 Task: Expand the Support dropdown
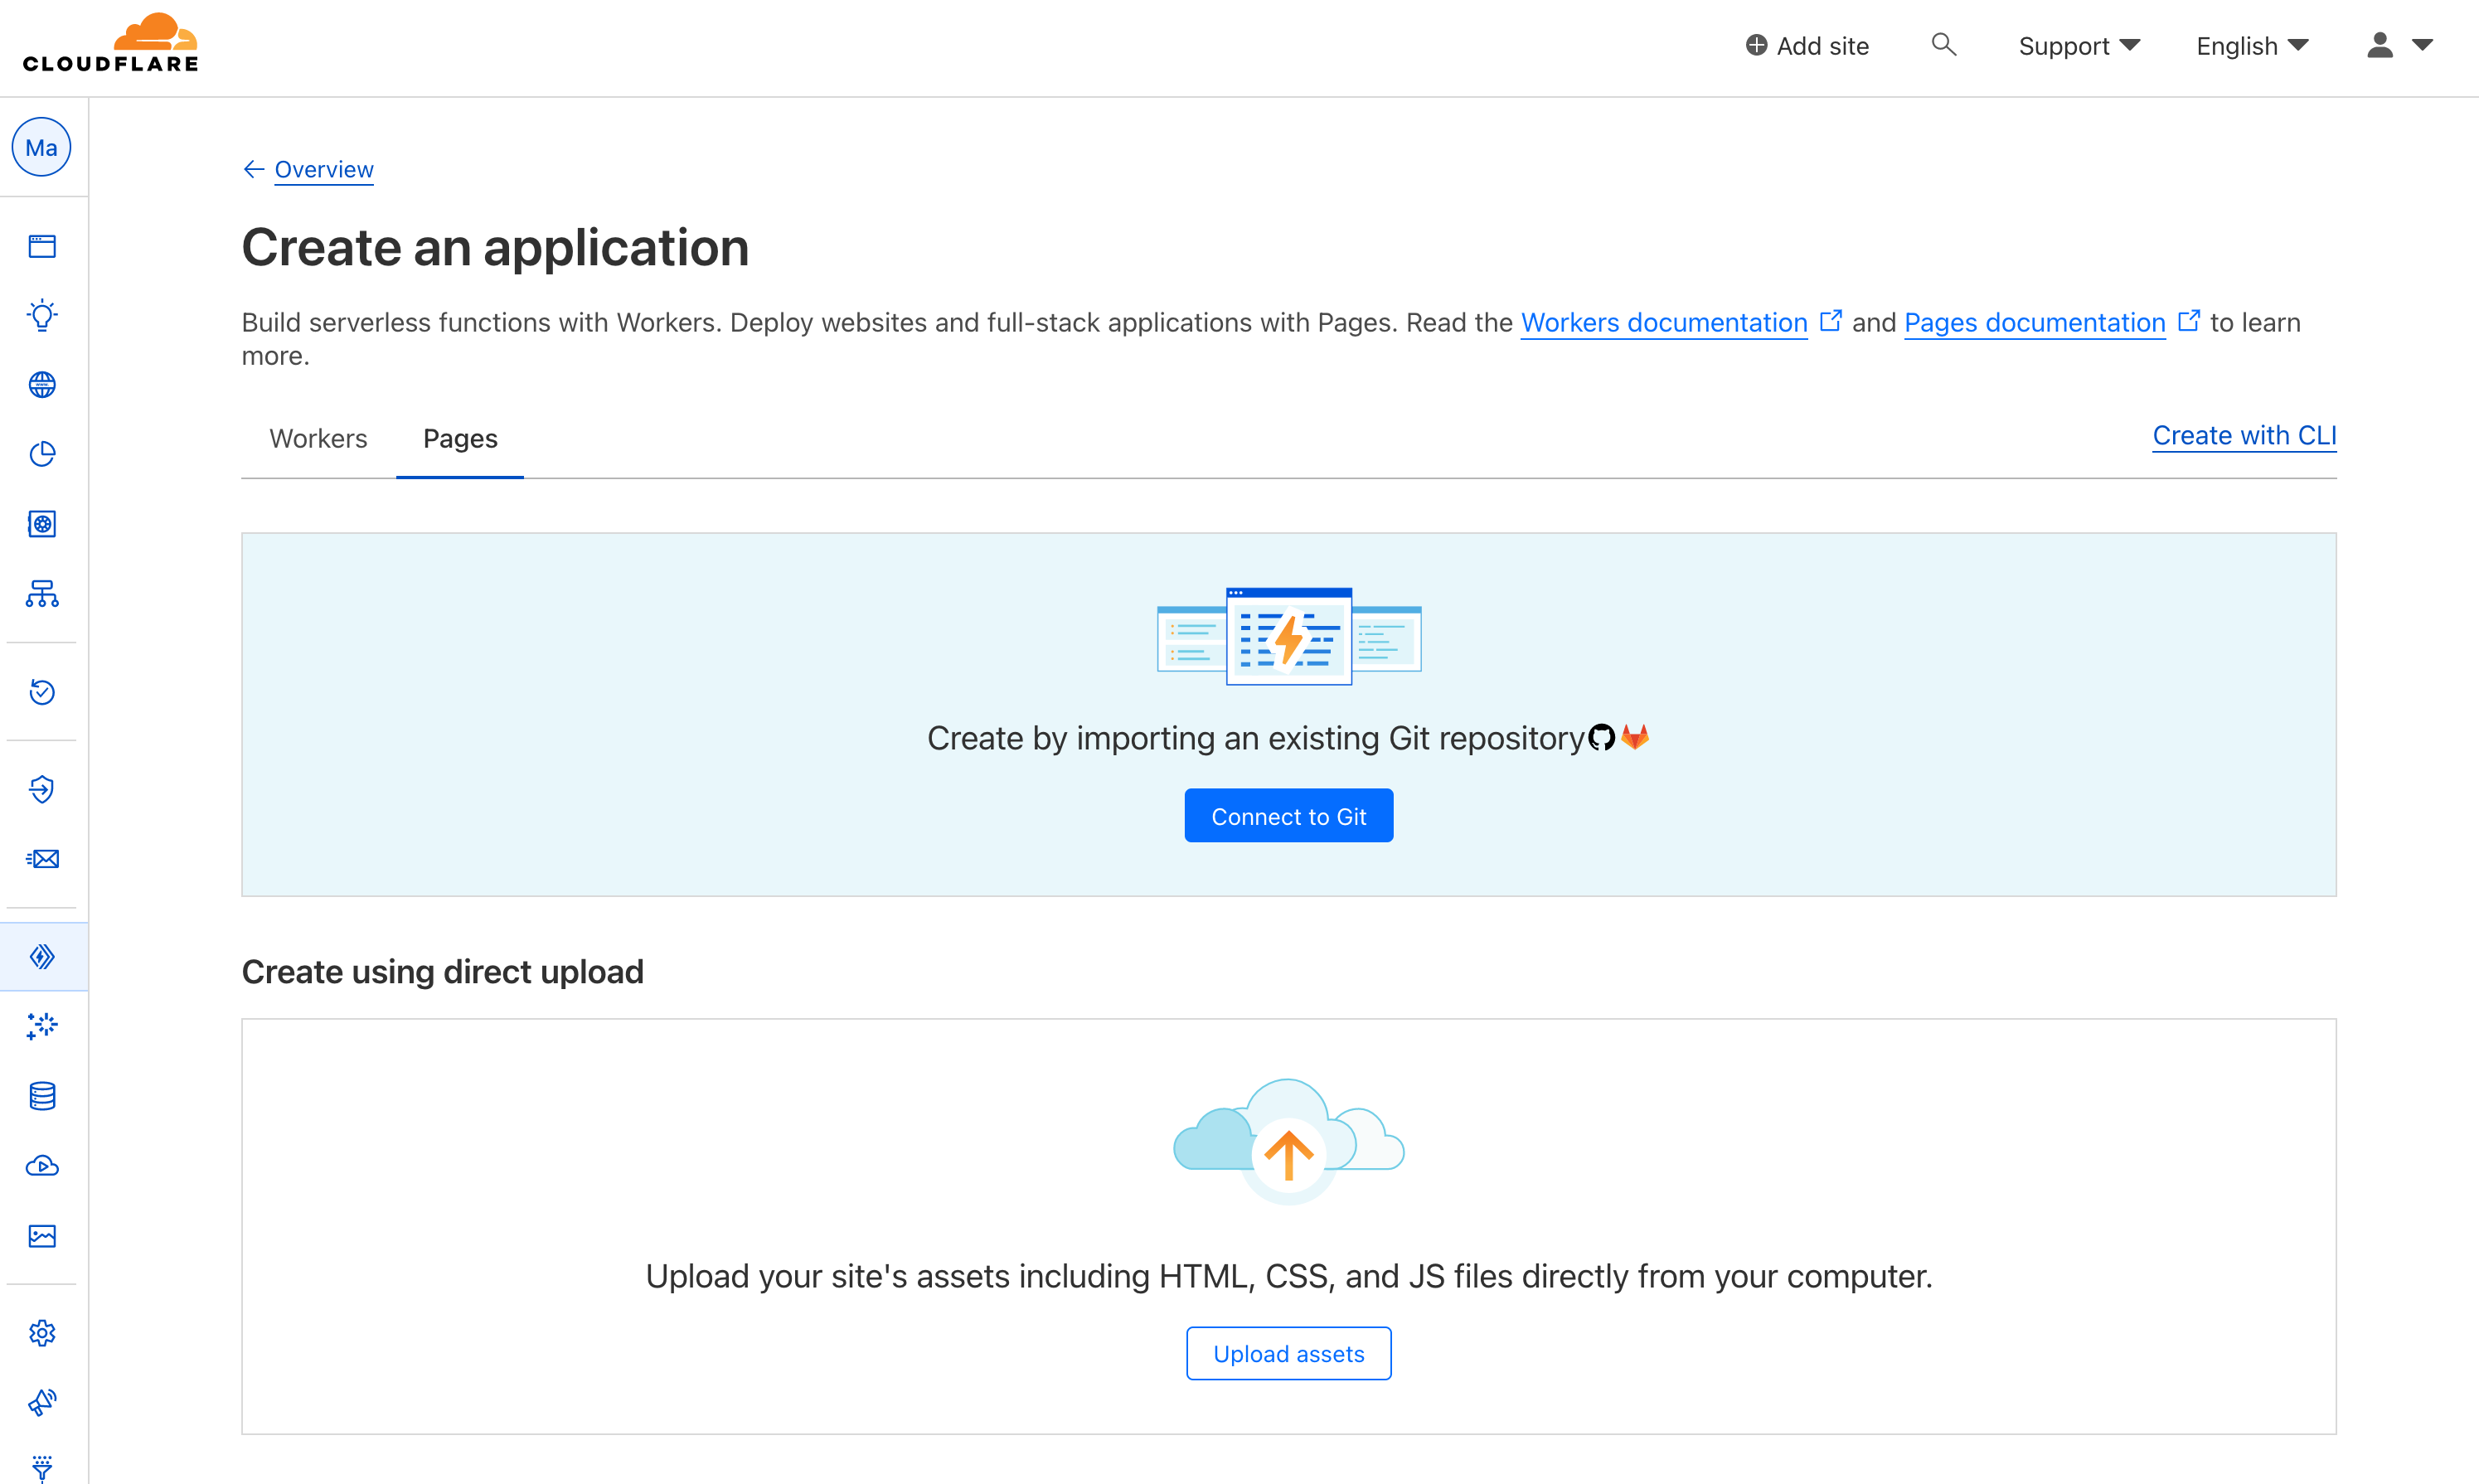2078,46
